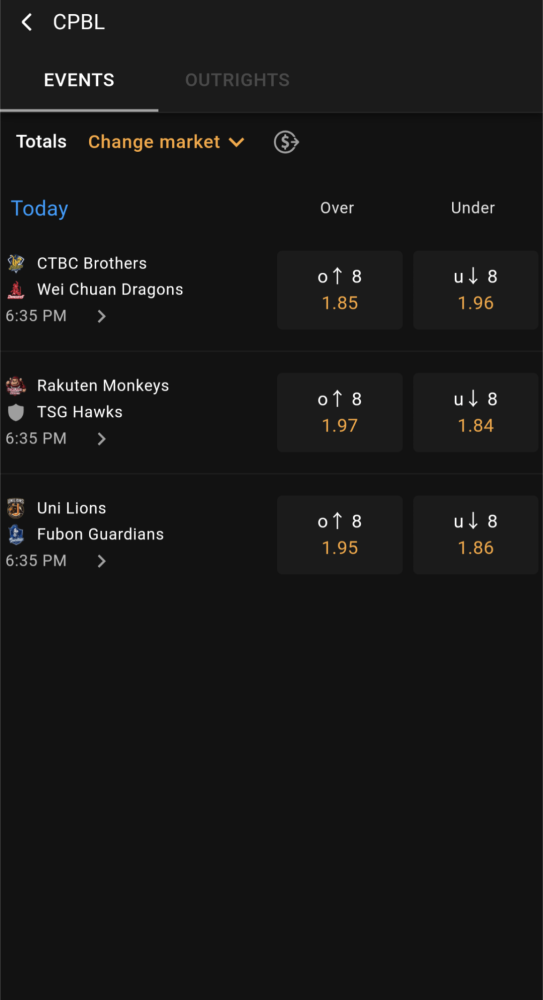Select the Events tab
Screen dimensions: 543x1000
(79, 80)
